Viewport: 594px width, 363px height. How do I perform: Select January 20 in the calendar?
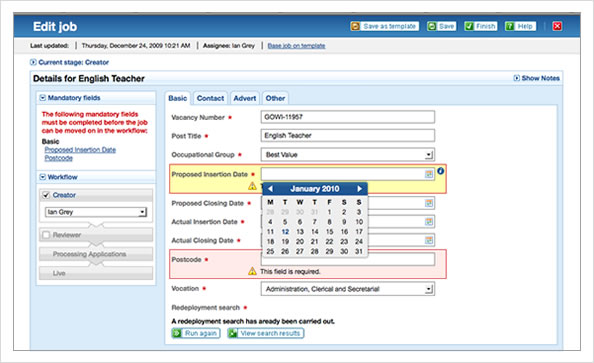300,241
